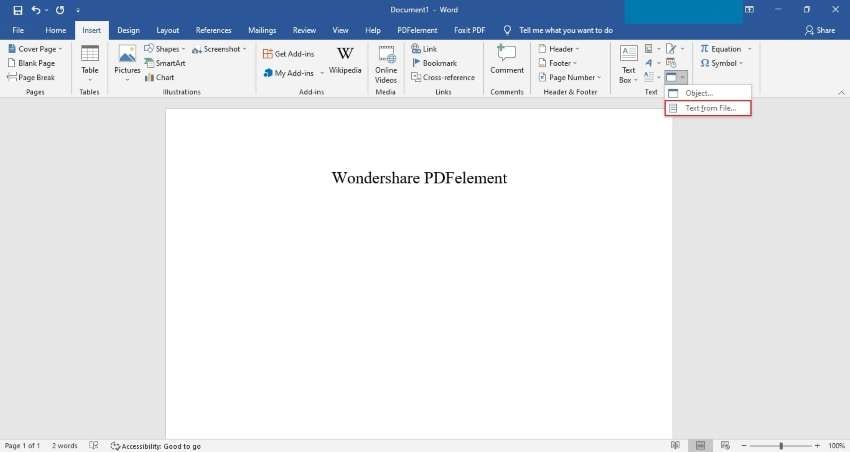Click Page 1 of 1 indicator

(x=22, y=445)
